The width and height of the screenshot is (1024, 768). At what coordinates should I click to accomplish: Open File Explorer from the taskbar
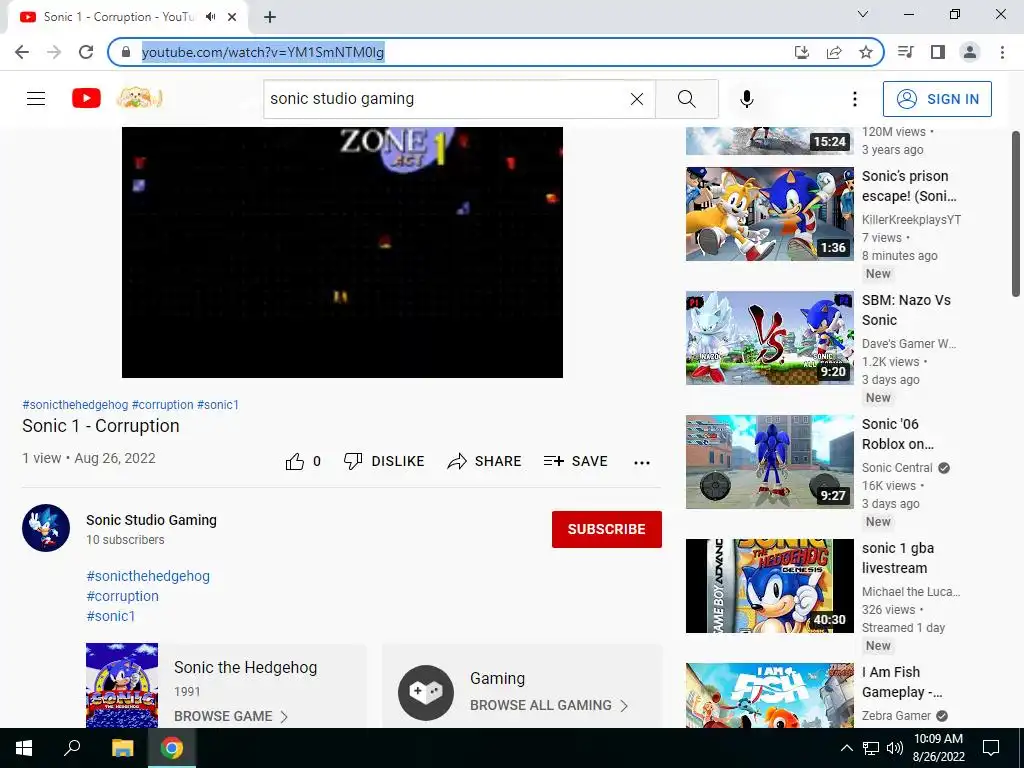point(122,748)
